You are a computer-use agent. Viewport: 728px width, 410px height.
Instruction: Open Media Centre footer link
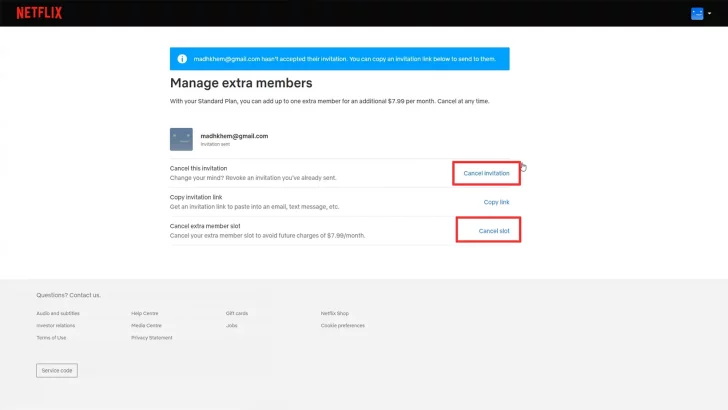click(146, 325)
